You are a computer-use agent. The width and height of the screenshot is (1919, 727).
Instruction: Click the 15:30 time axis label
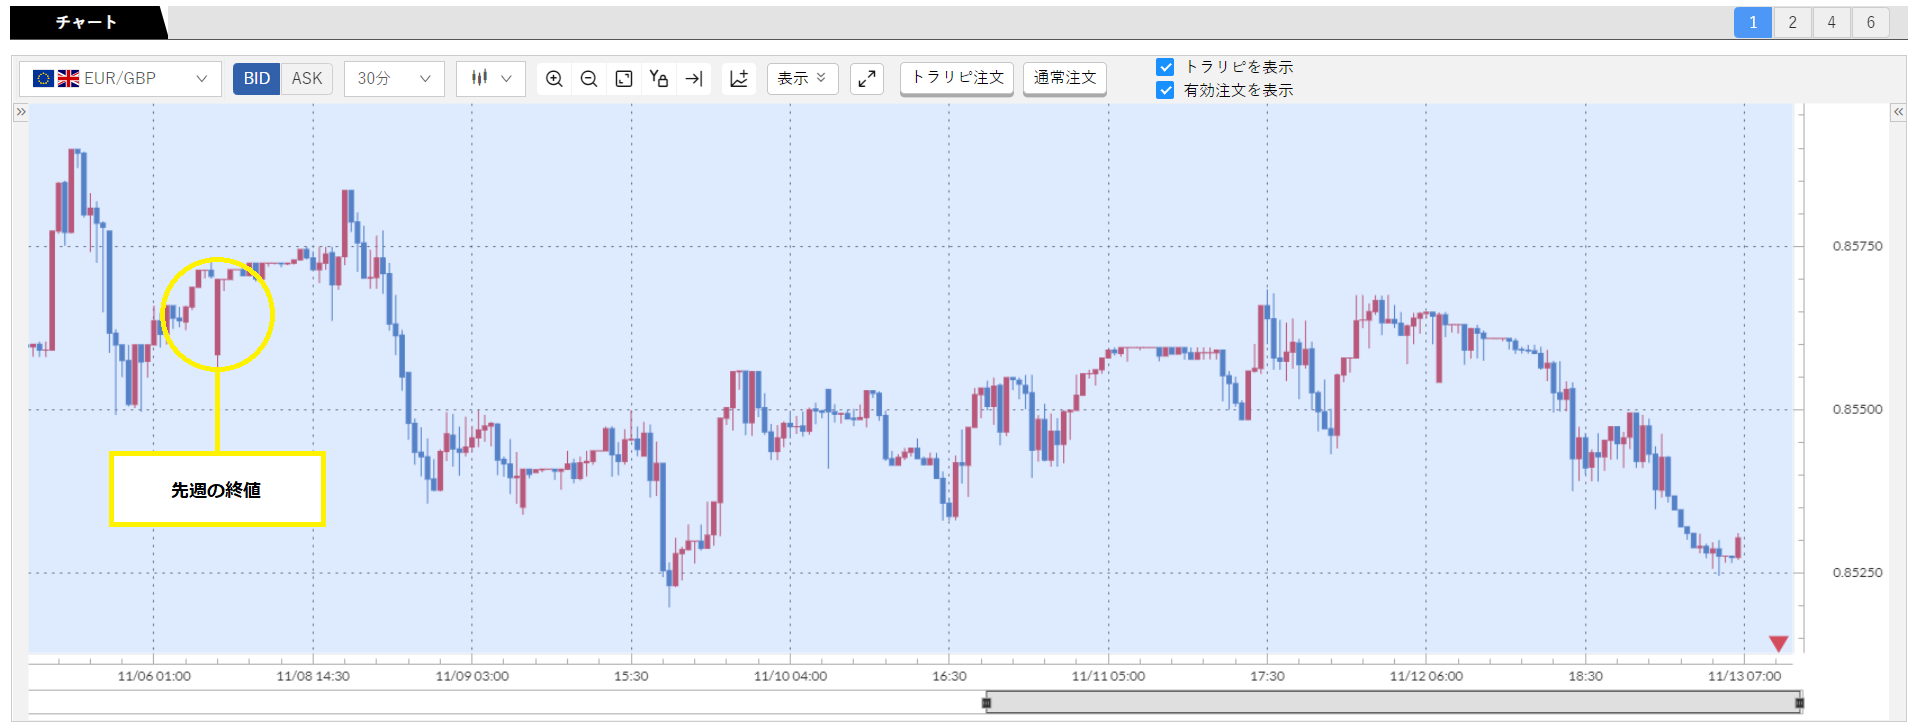click(x=631, y=676)
